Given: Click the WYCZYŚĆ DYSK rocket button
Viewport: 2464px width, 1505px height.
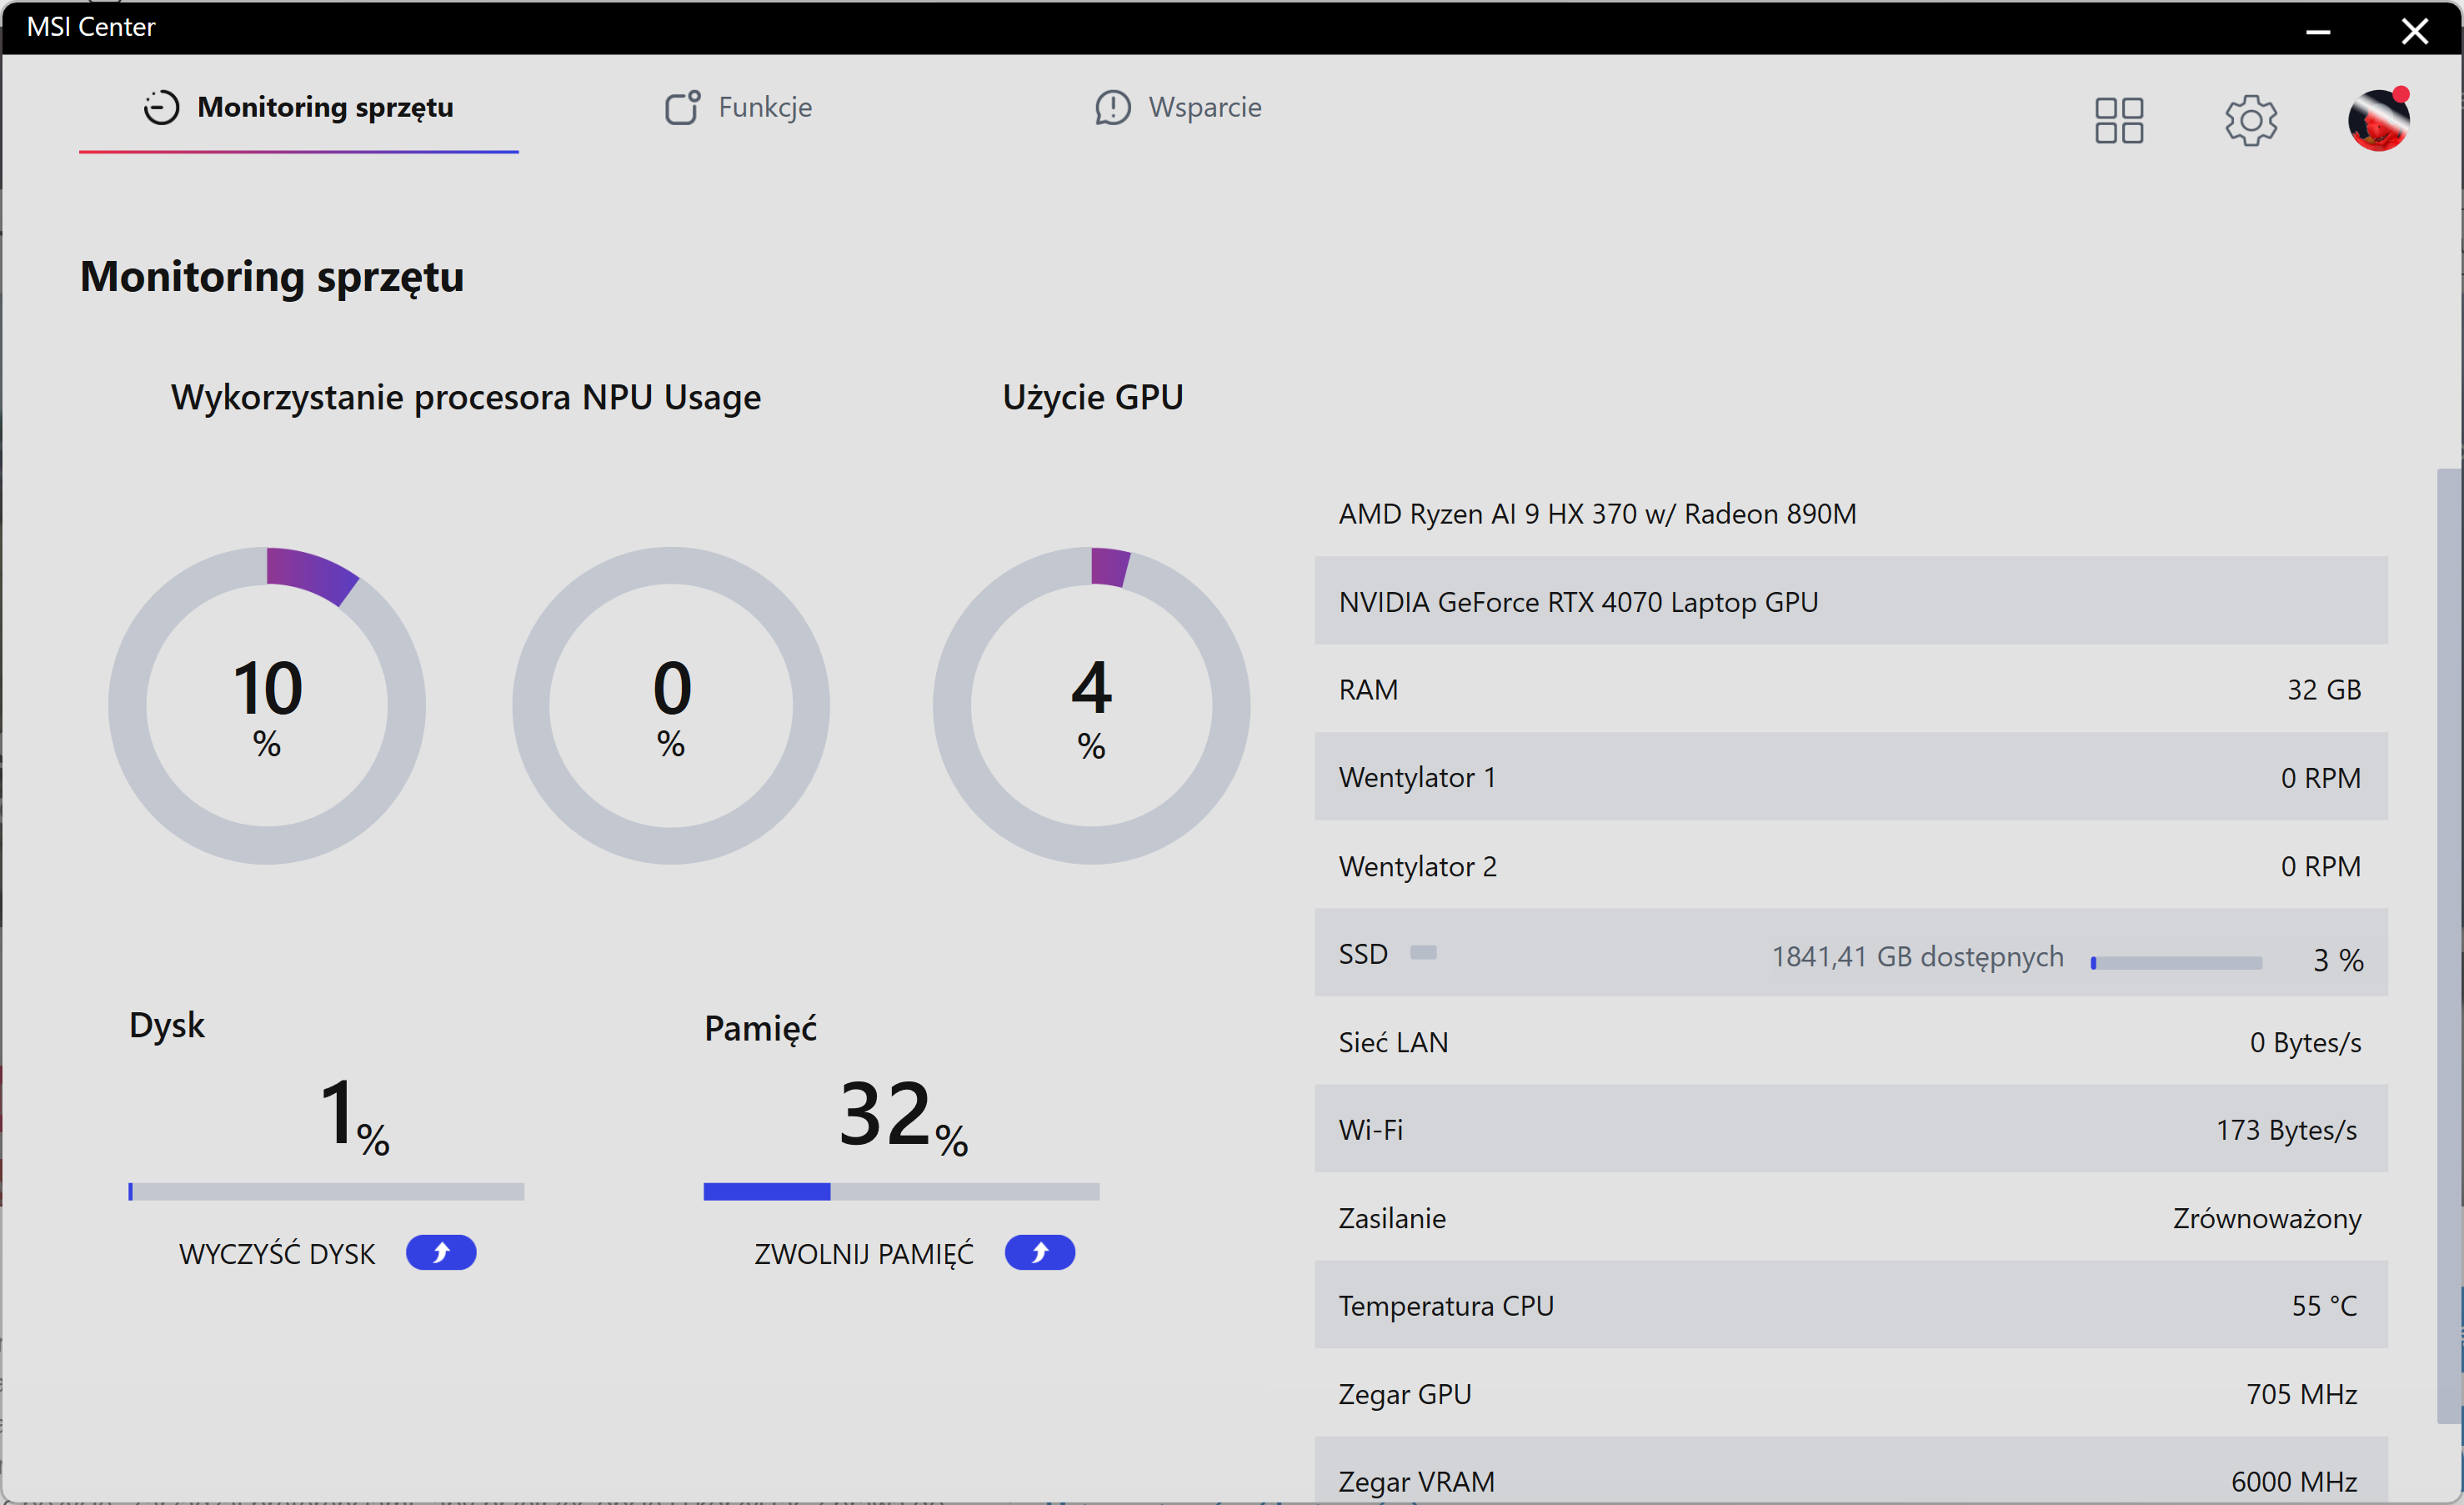Looking at the screenshot, I should click(x=441, y=1252).
